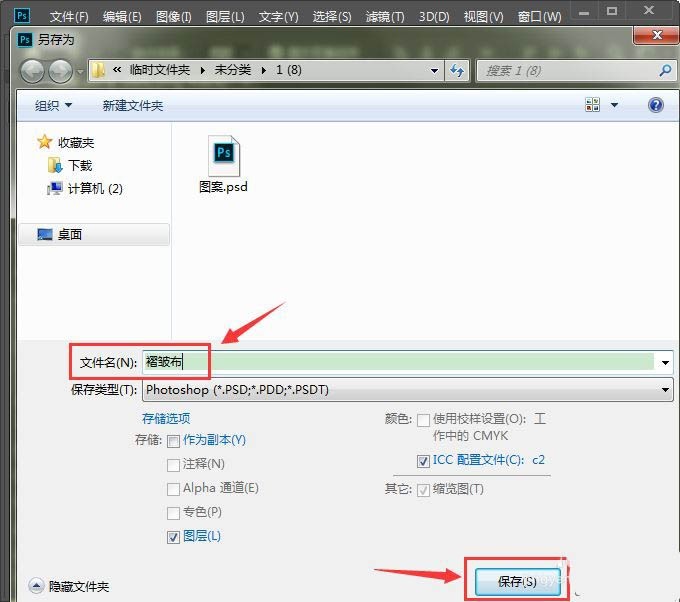
Task: Toggle the 作为副本 checkbox
Action: tap(173, 442)
